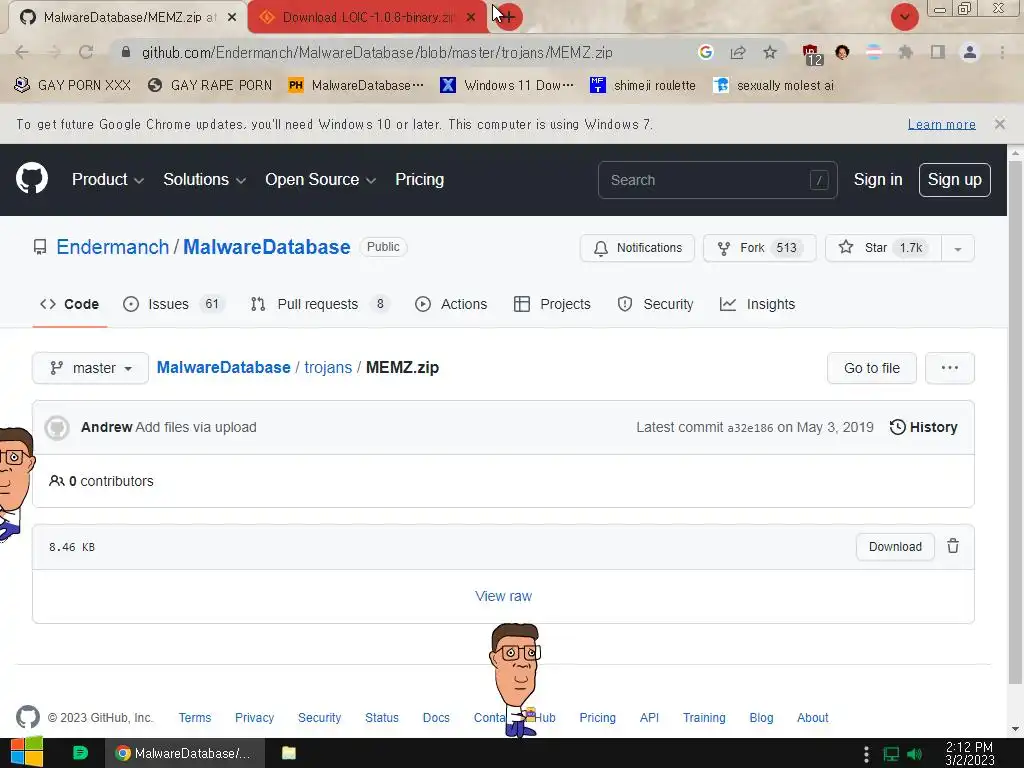The image size is (1024, 768).
Task: Open the Issues tab
Action: point(173,304)
